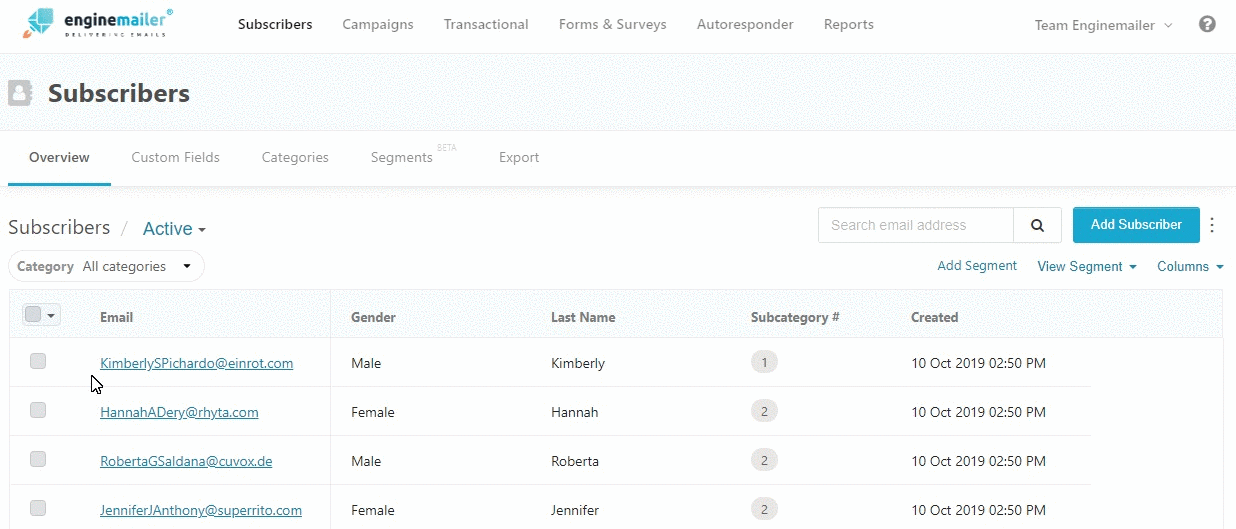
Task: Open the select-all checkbox dropdown in header
Action: [x=51, y=315]
